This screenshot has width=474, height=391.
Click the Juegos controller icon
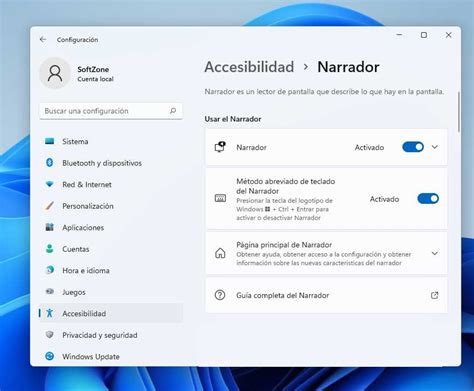click(50, 292)
